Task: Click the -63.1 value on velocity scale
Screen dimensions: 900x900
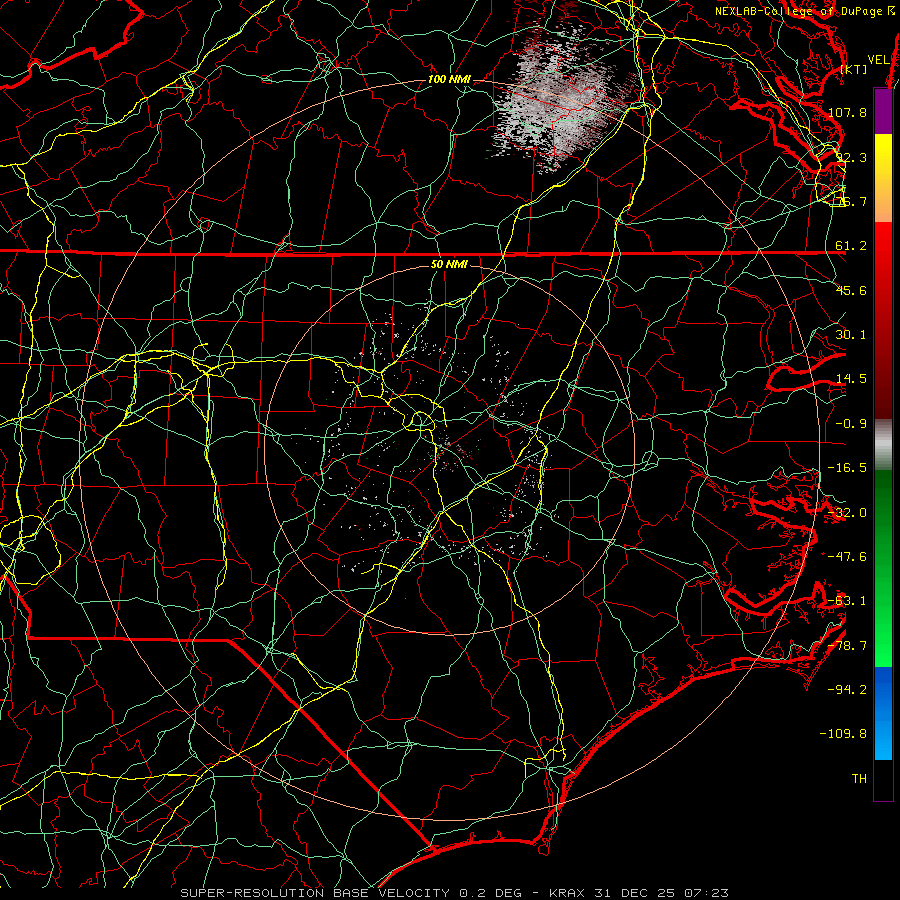Action: pyautogui.click(x=848, y=601)
